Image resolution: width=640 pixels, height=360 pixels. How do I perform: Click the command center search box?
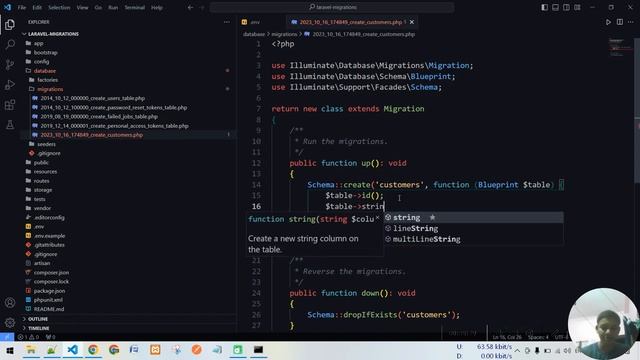point(332,7)
